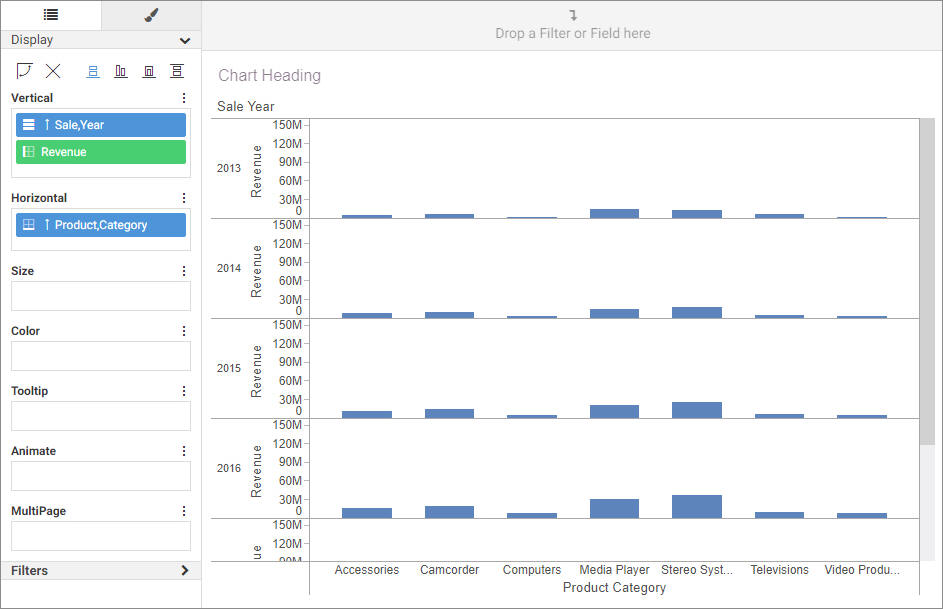Image resolution: width=943 pixels, height=609 pixels.
Task: Select the Product,Category field pill
Action: click(x=100, y=225)
